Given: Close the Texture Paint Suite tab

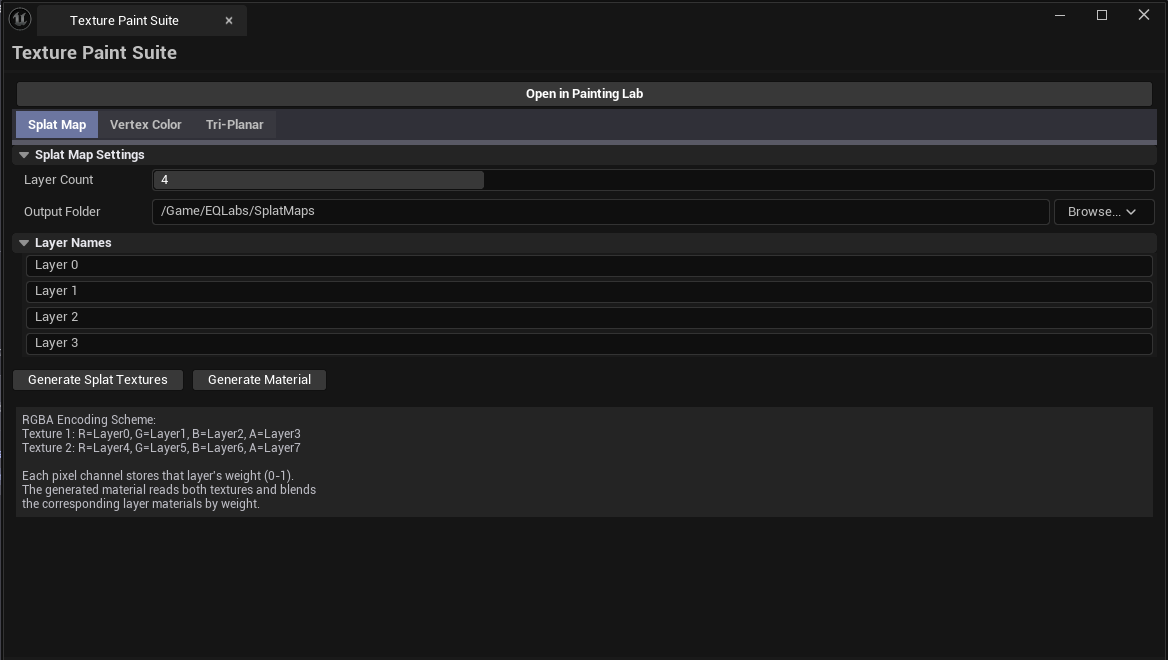Looking at the screenshot, I should (x=229, y=21).
